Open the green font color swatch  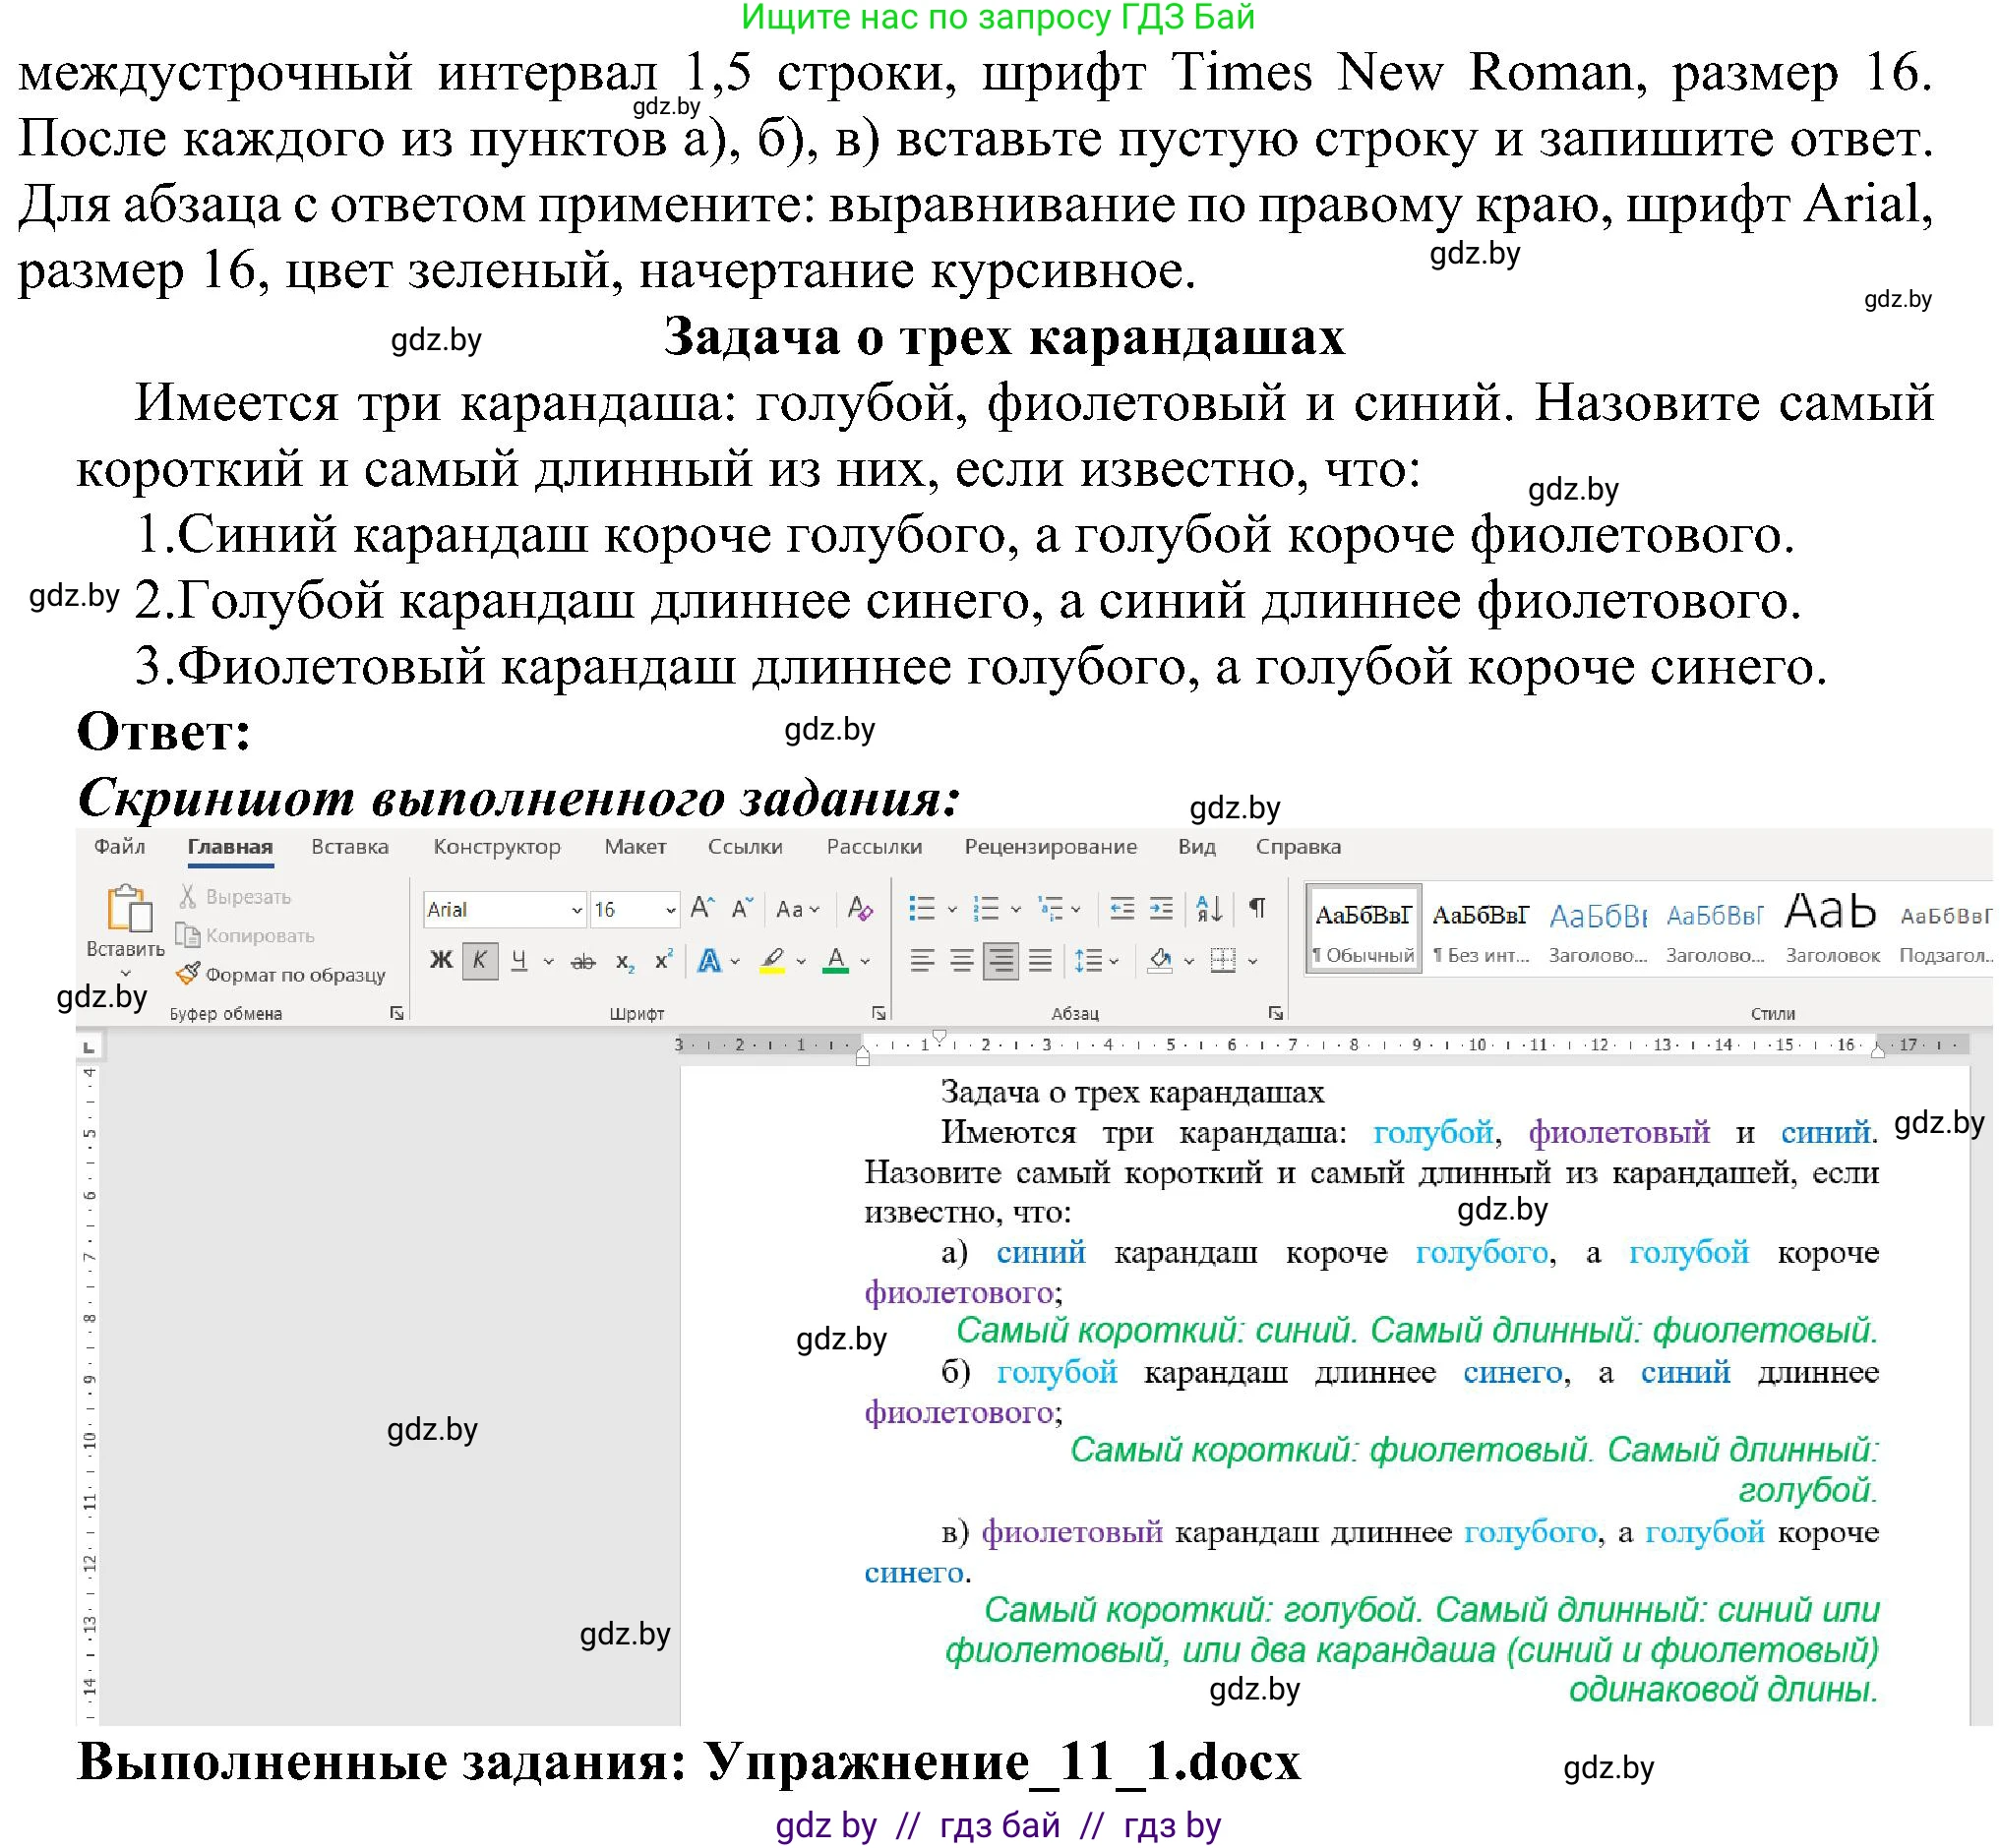click(x=836, y=962)
